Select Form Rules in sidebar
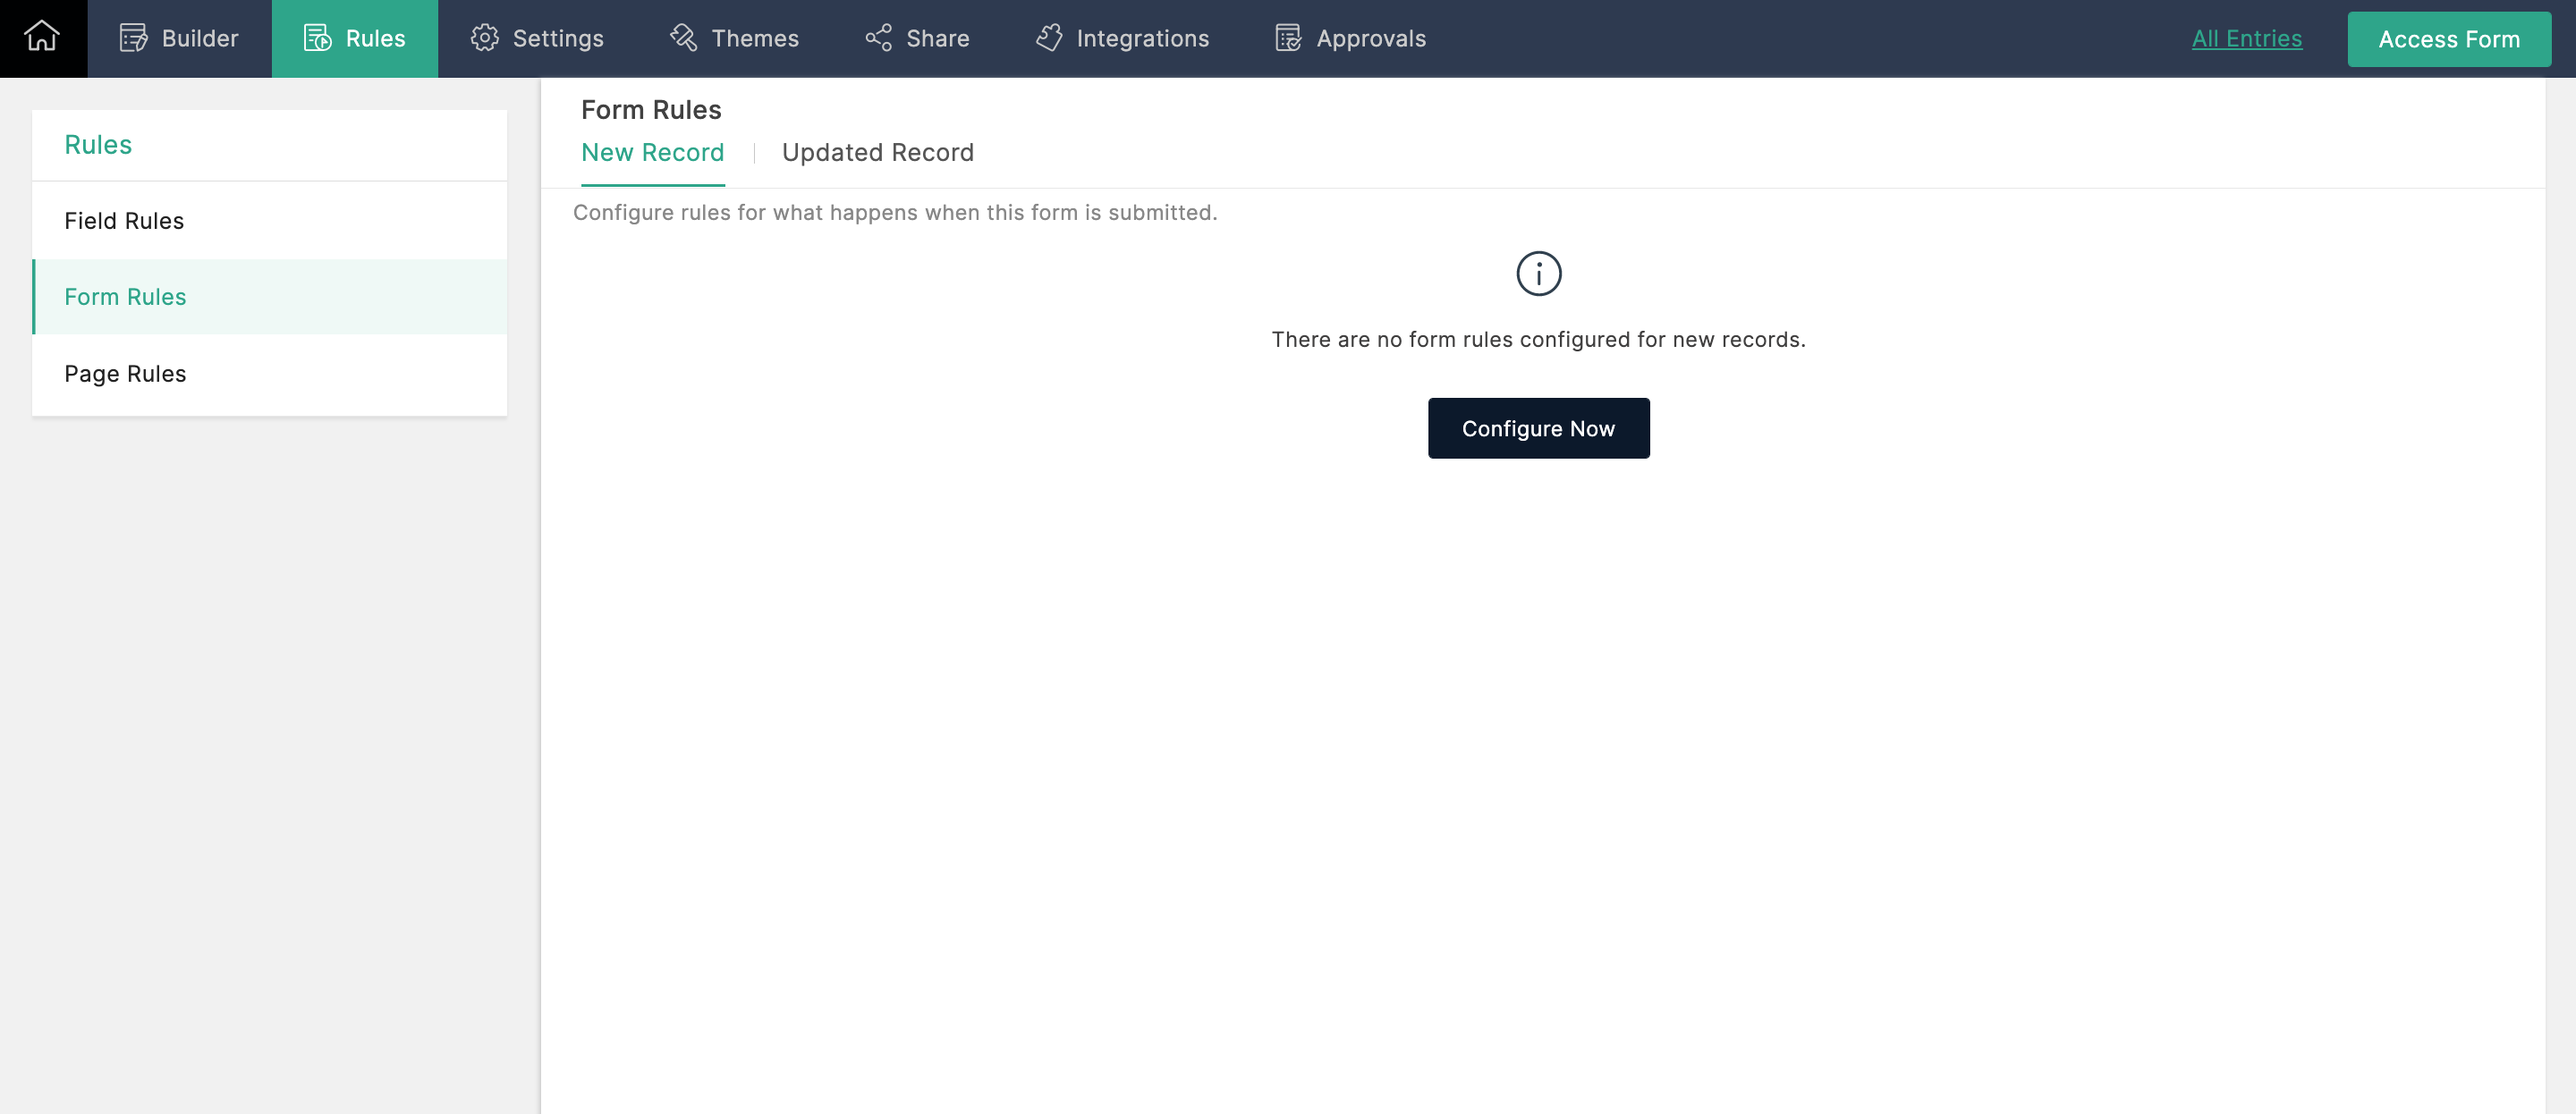The width and height of the screenshot is (2576, 1114). [125, 297]
